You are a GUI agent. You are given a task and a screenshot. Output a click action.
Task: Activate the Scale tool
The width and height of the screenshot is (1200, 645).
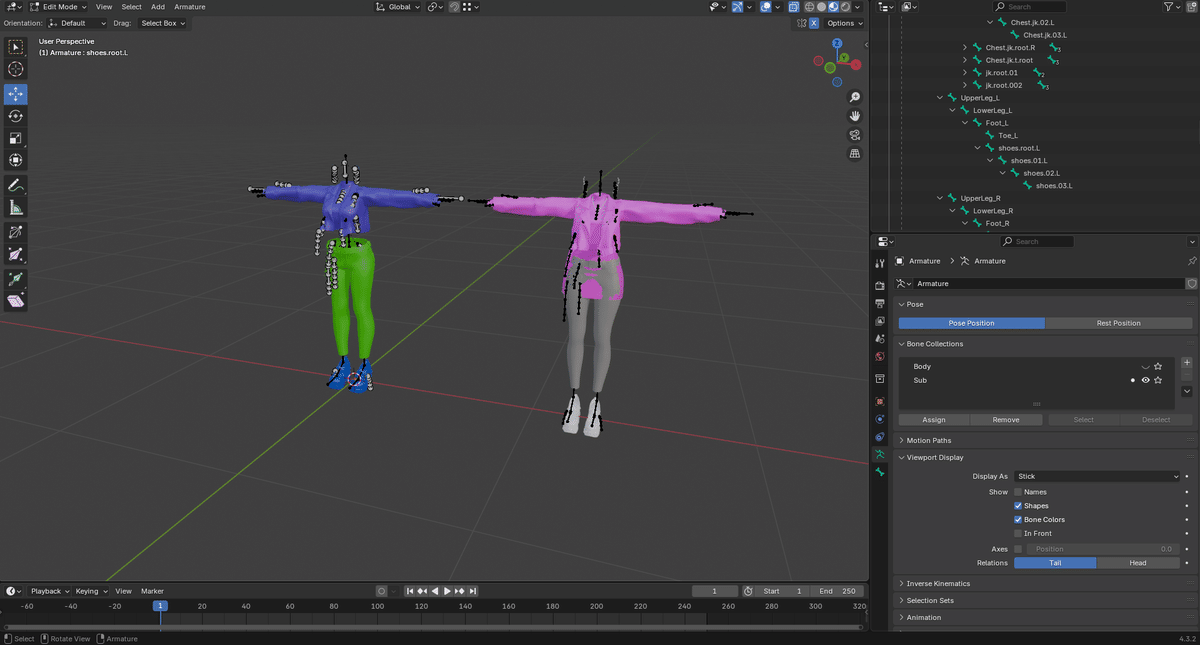[x=16, y=138]
